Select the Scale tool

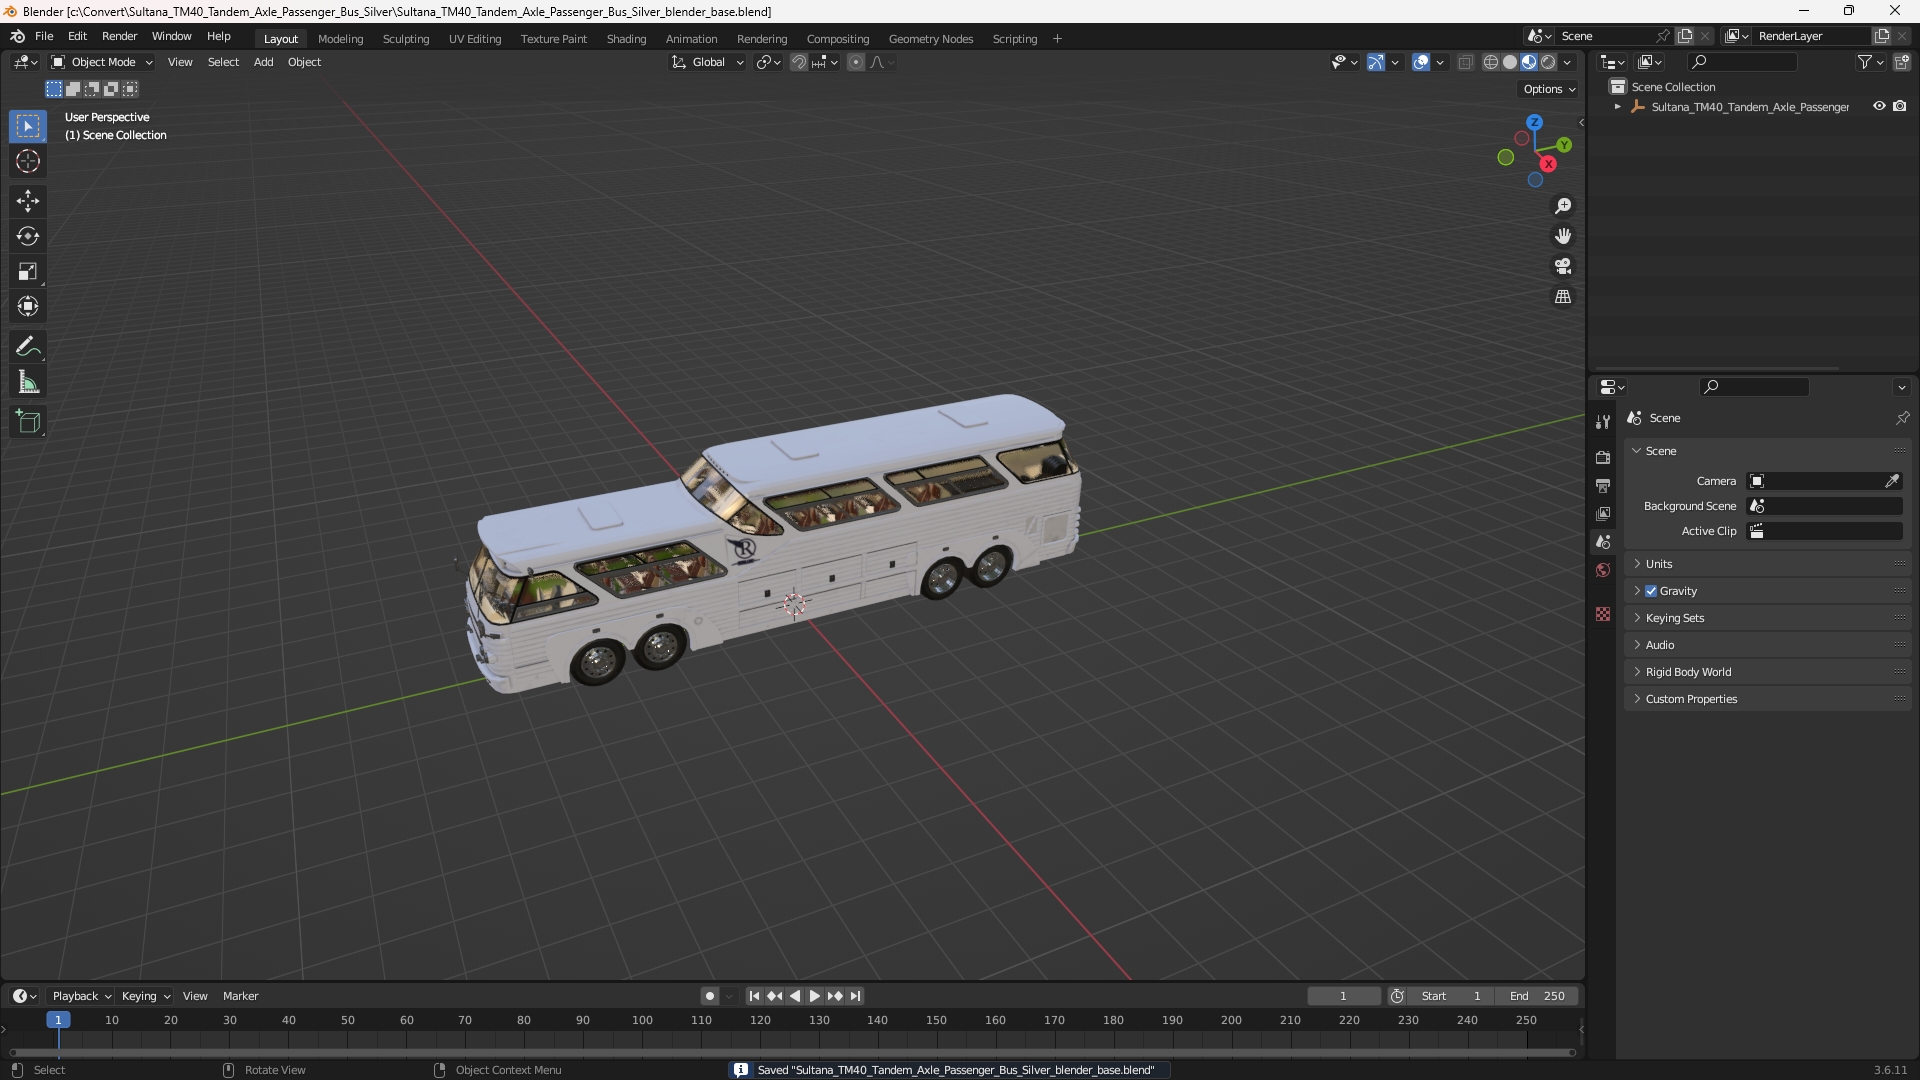tap(28, 271)
